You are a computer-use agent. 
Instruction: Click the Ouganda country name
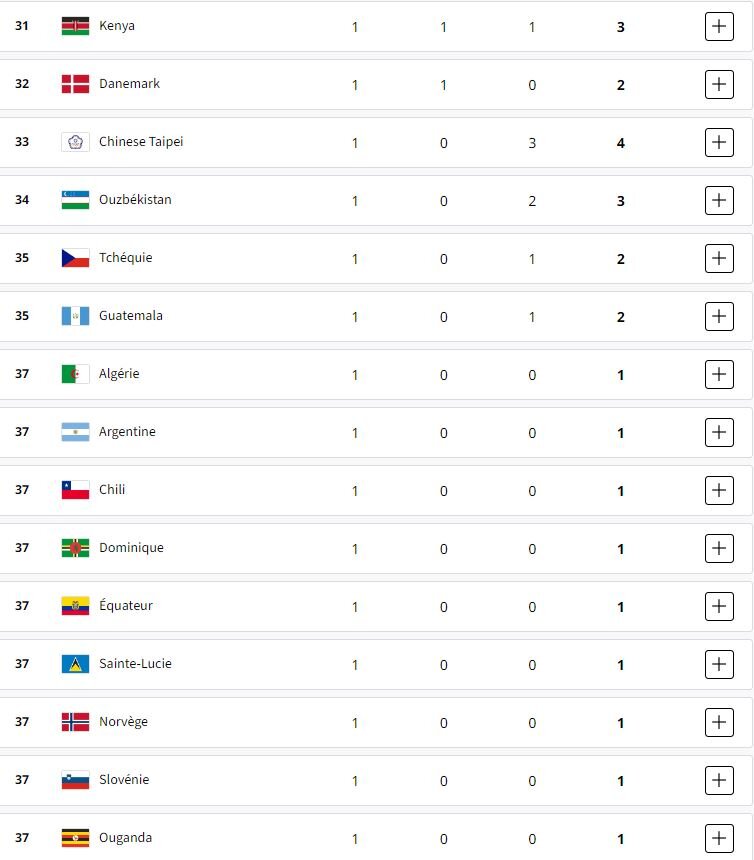click(x=125, y=838)
